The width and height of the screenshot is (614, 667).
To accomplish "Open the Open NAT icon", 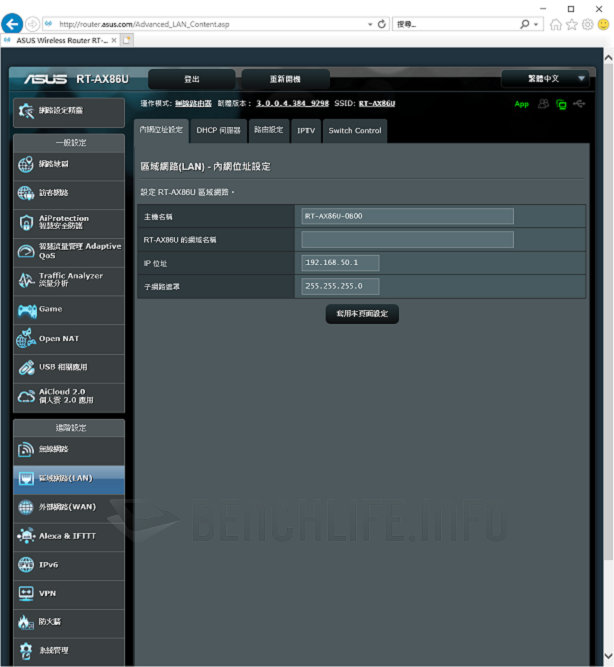I will [x=26, y=339].
